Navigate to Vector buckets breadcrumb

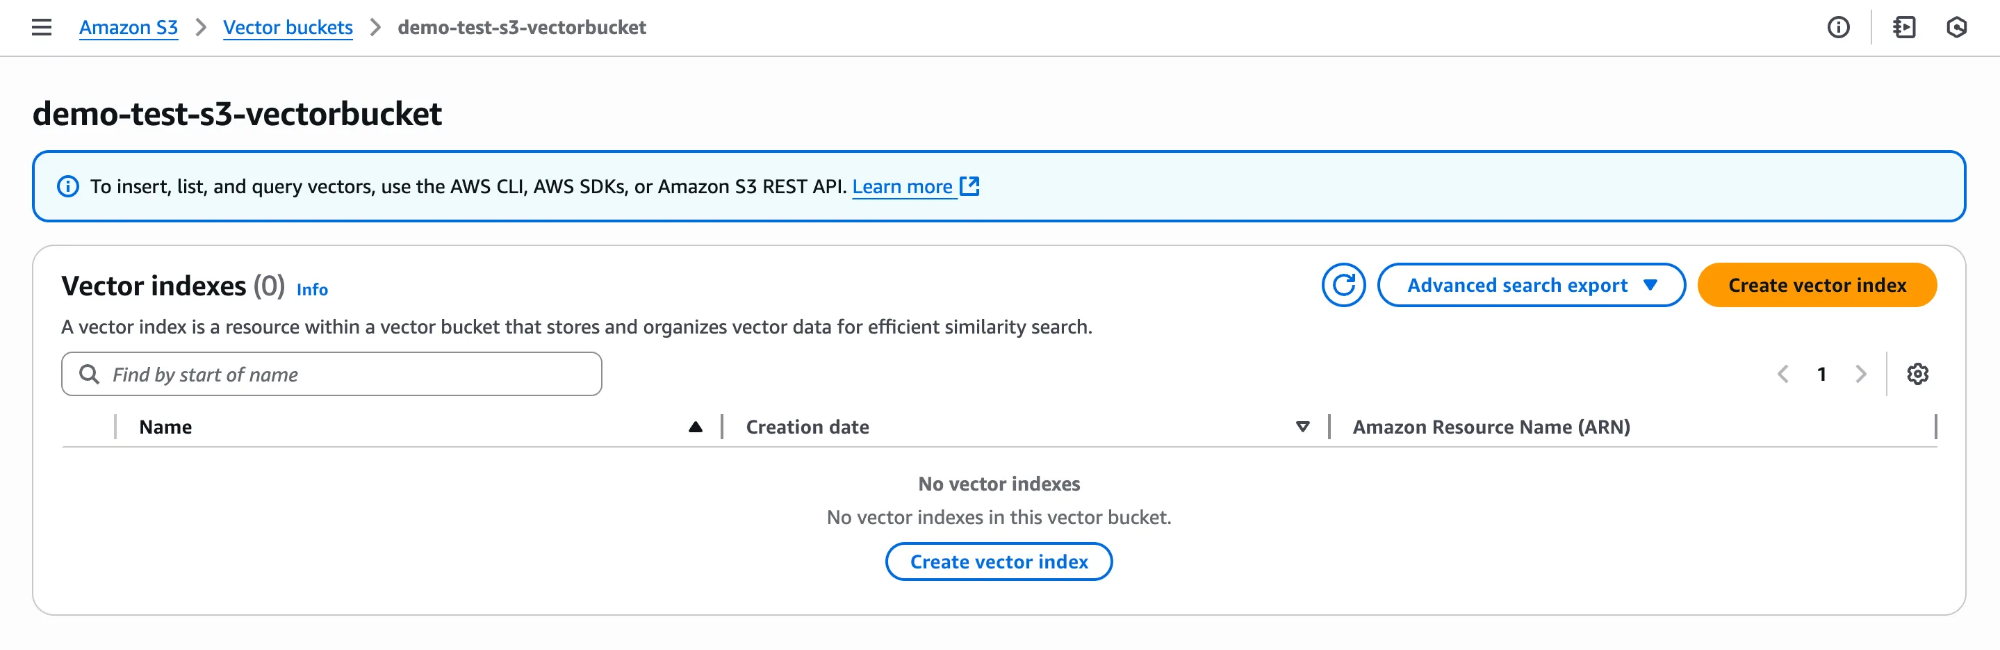pyautogui.click(x=288, y=27)
